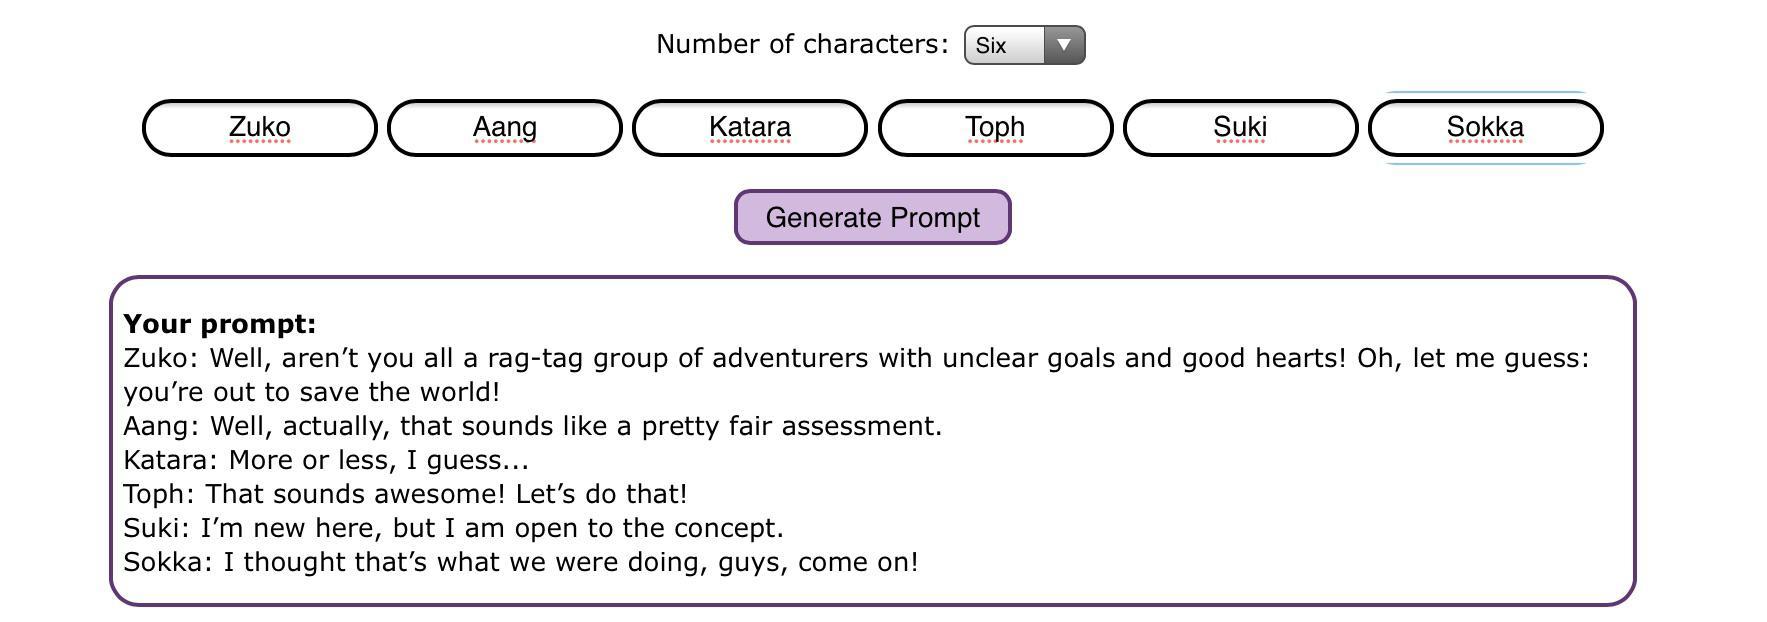Click Katara's "More or less, I guess..." line
Image resolution: width=1767 pixels, height=622 pixels.
[326, 460]
